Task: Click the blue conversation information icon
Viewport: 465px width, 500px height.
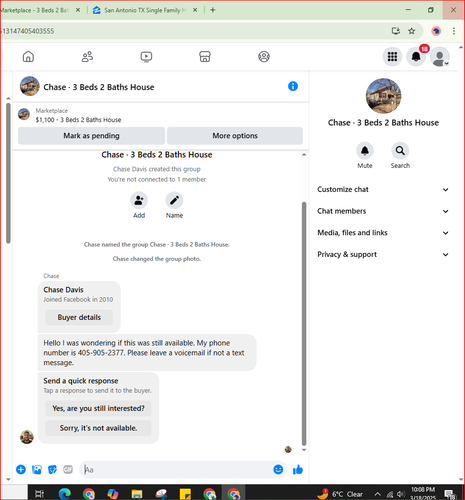Action: (x=293, y=86)
